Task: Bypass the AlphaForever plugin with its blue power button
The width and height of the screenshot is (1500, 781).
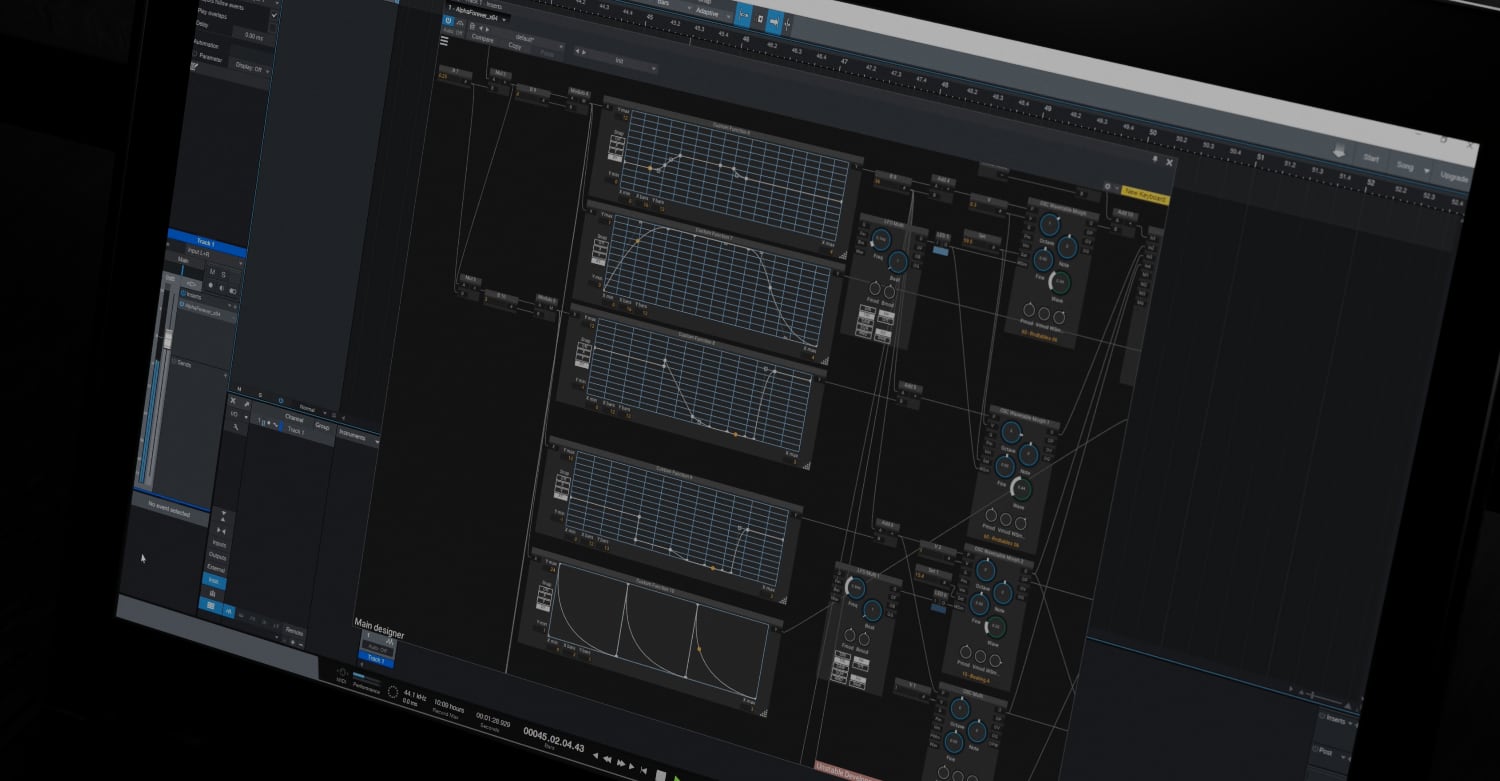Action: tap(448, 20)
